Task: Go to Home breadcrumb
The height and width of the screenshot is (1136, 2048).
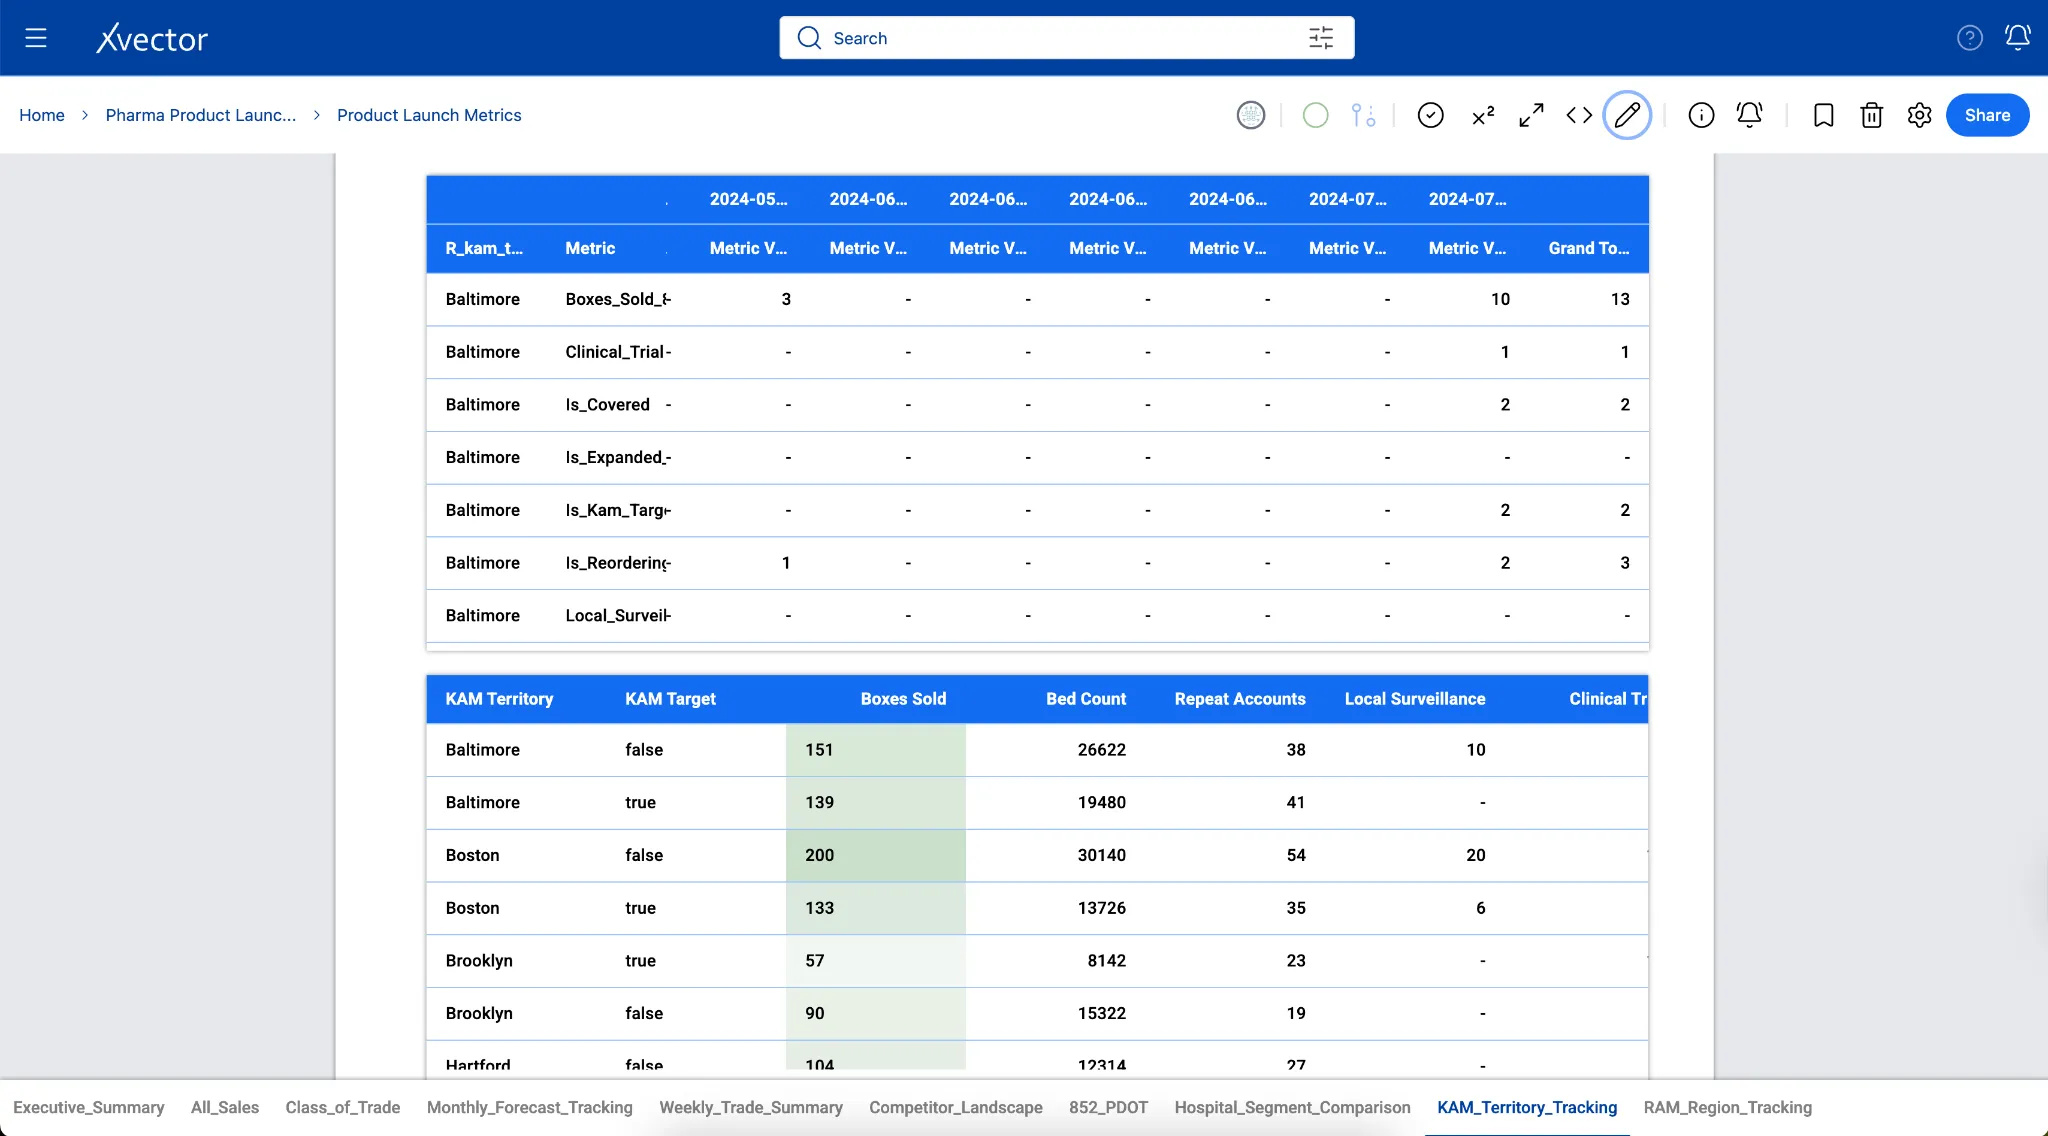Action: 42,115
